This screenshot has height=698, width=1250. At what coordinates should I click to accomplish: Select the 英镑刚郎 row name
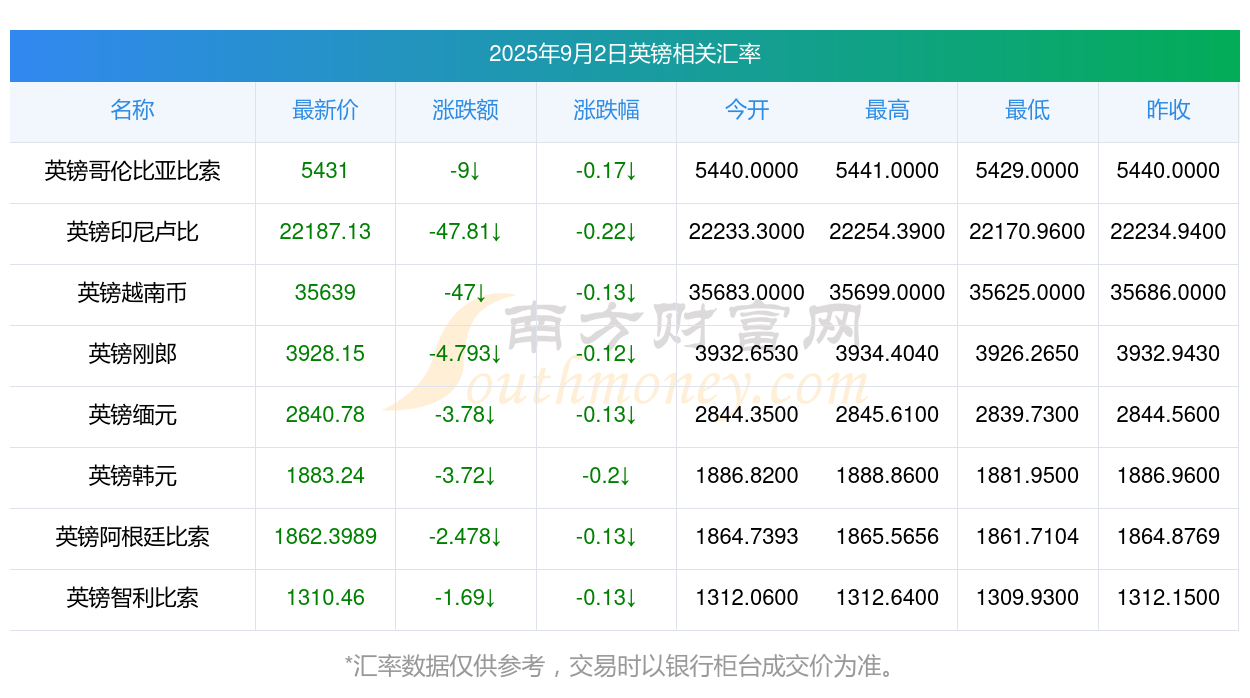[x=132, y=354]
